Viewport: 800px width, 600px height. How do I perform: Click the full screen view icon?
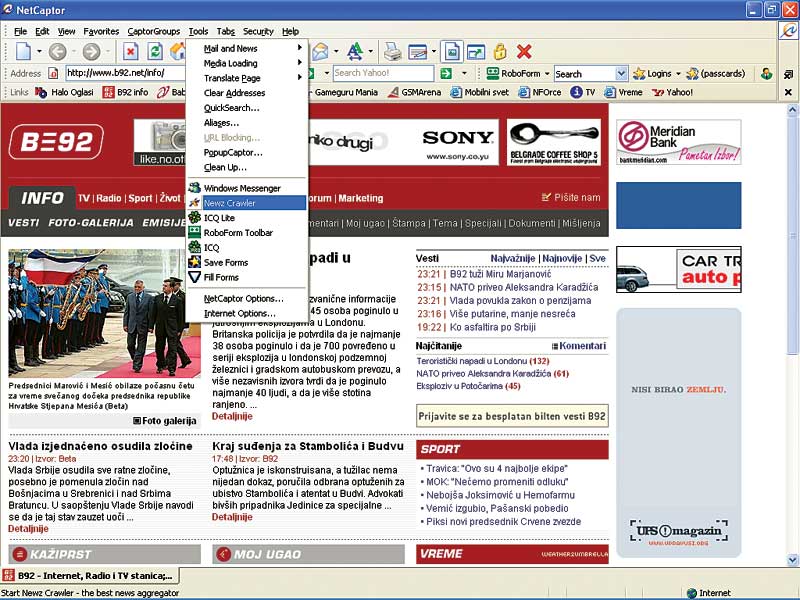coord(476,52)
